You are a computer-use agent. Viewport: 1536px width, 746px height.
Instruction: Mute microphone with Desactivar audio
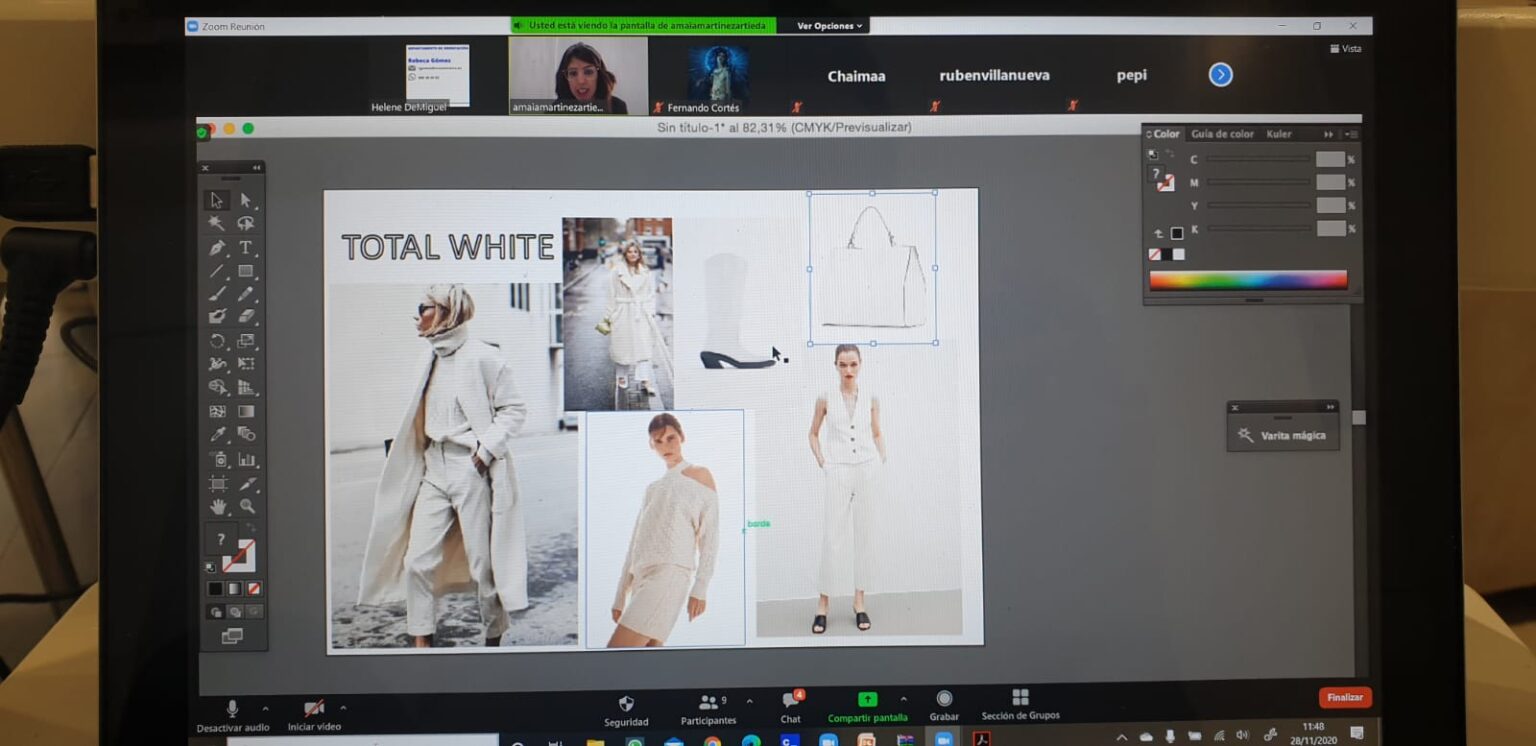(x=233, y=716)
